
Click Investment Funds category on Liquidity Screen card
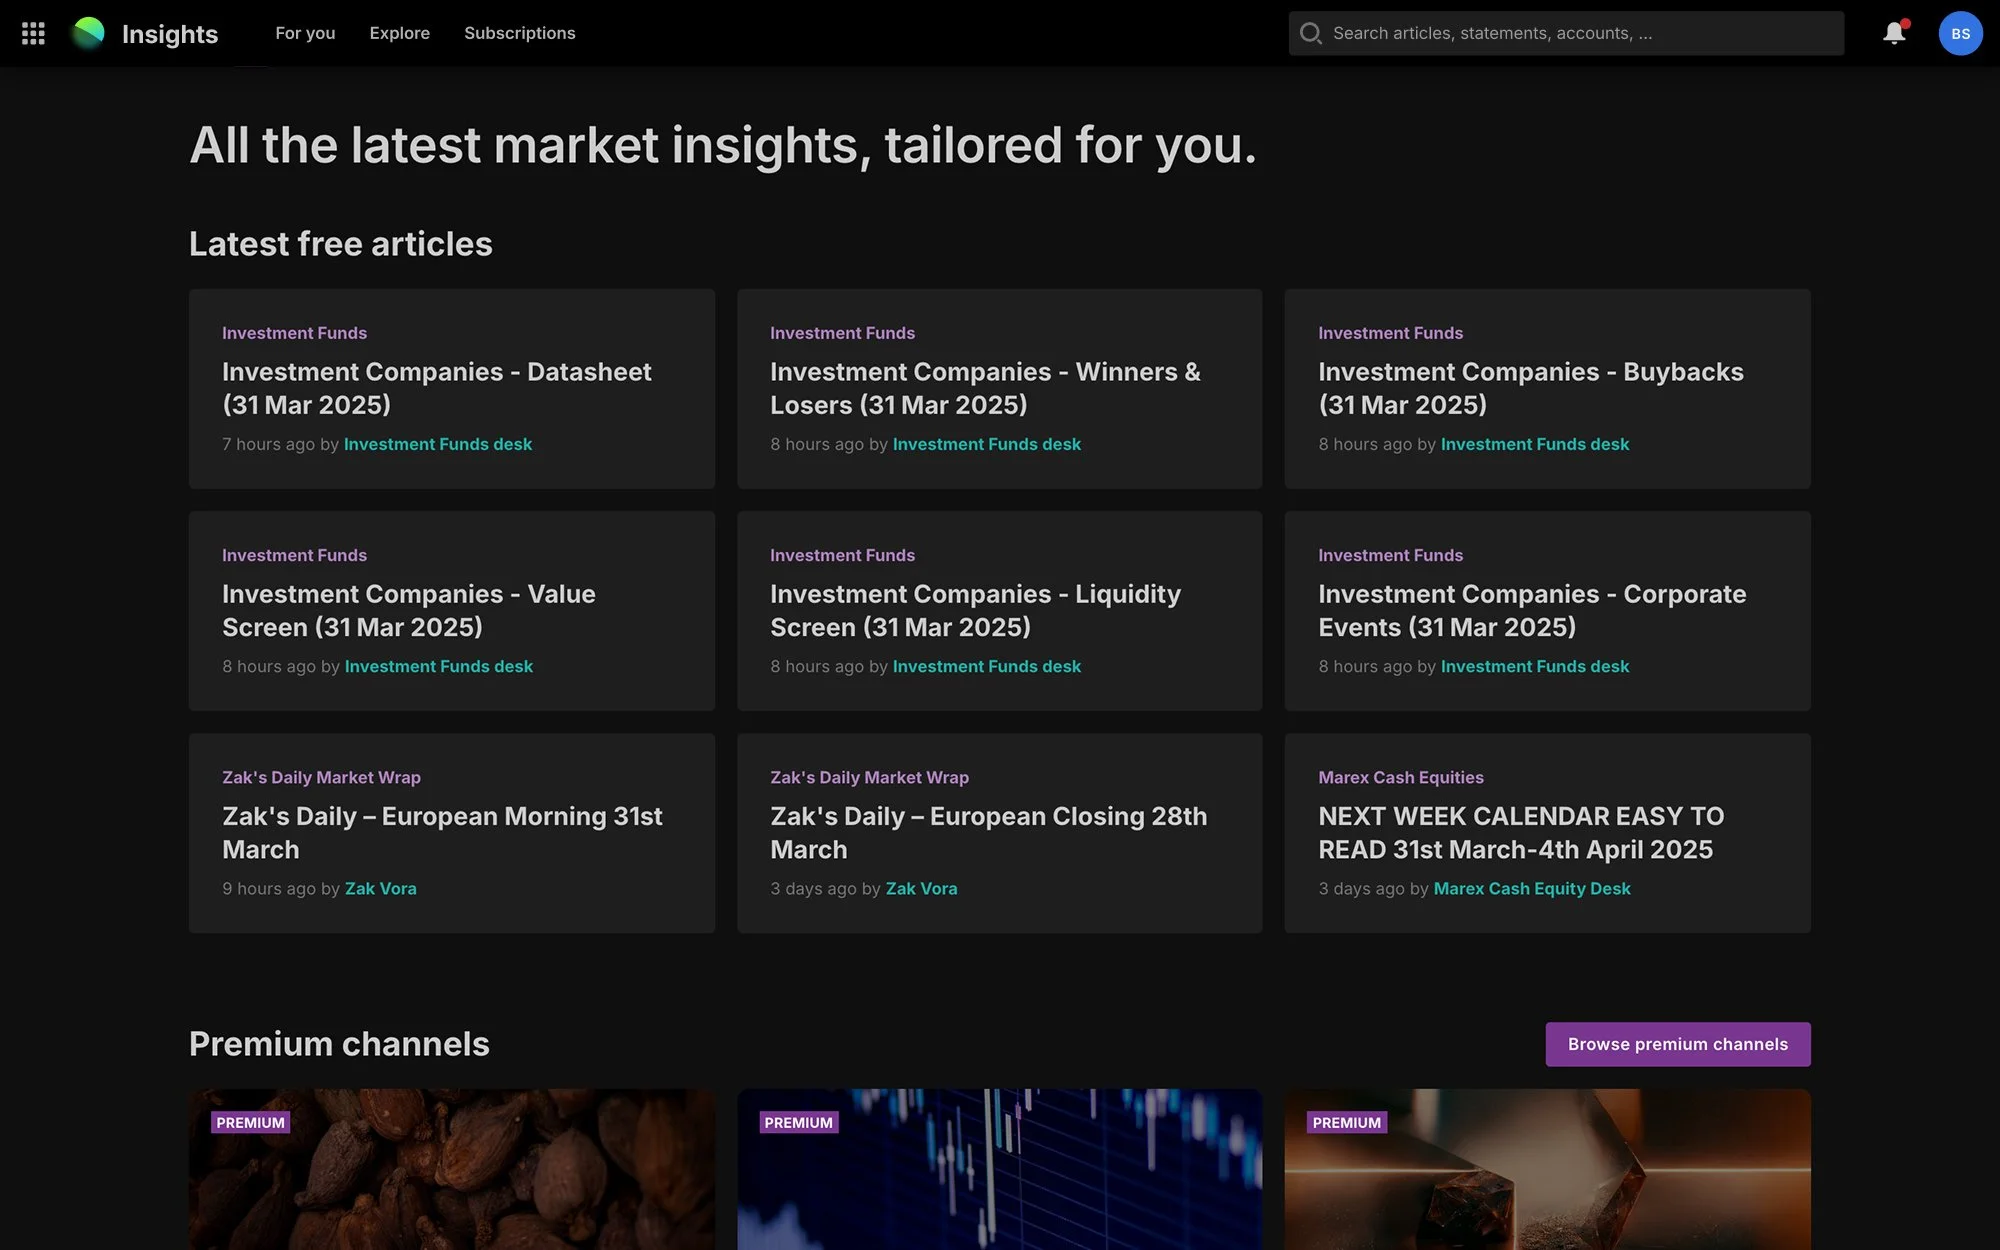point(842,555)
